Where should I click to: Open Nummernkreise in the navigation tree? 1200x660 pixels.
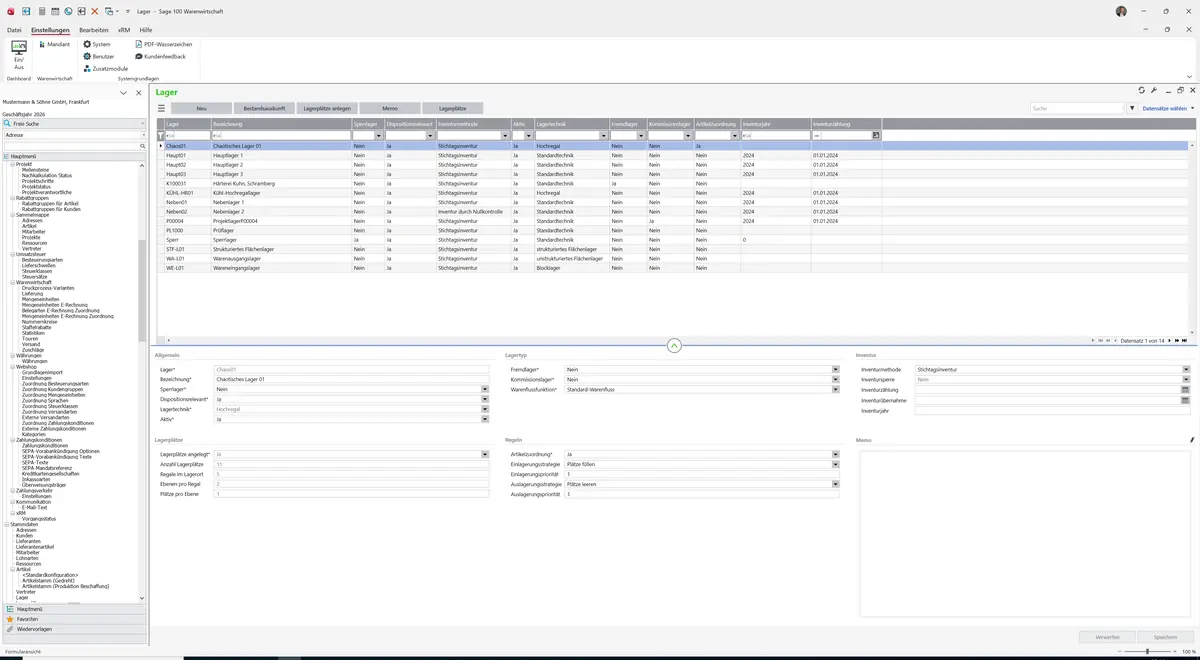coord(41,322)
